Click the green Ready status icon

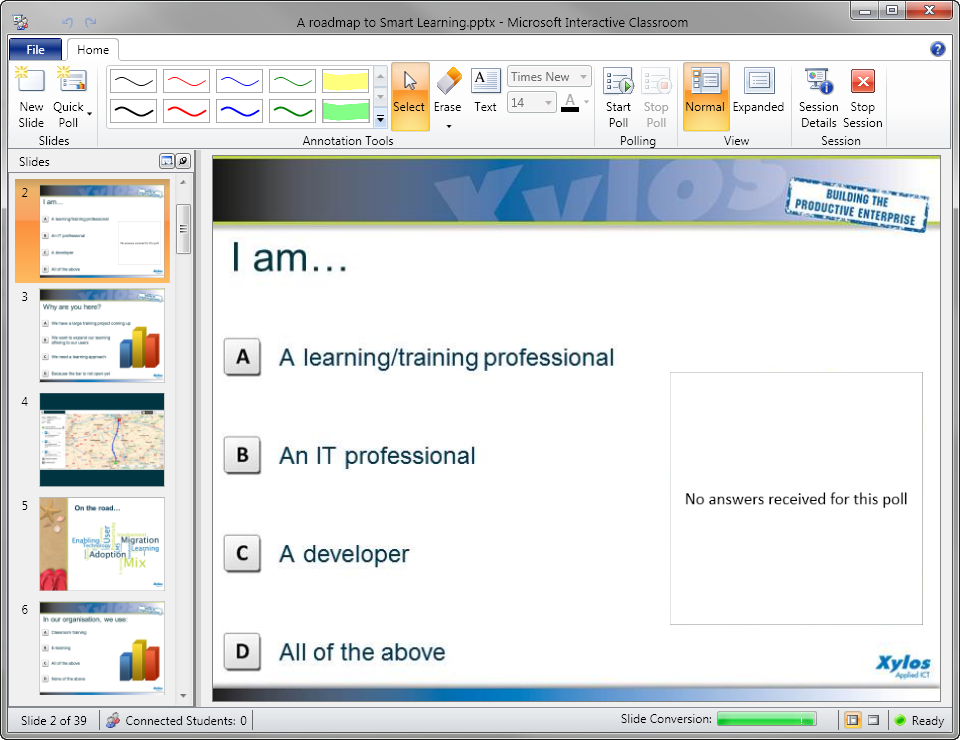point(900,720)
